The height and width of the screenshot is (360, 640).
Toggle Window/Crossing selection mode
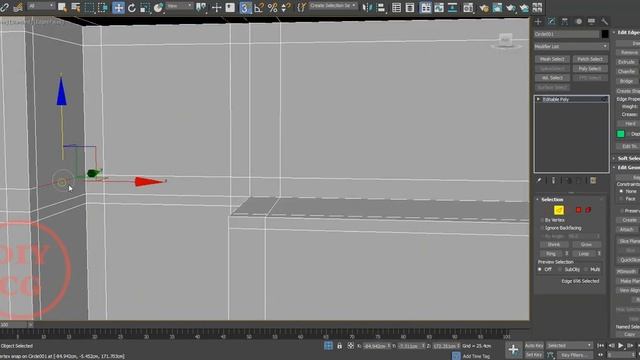[x=103, y=7]
